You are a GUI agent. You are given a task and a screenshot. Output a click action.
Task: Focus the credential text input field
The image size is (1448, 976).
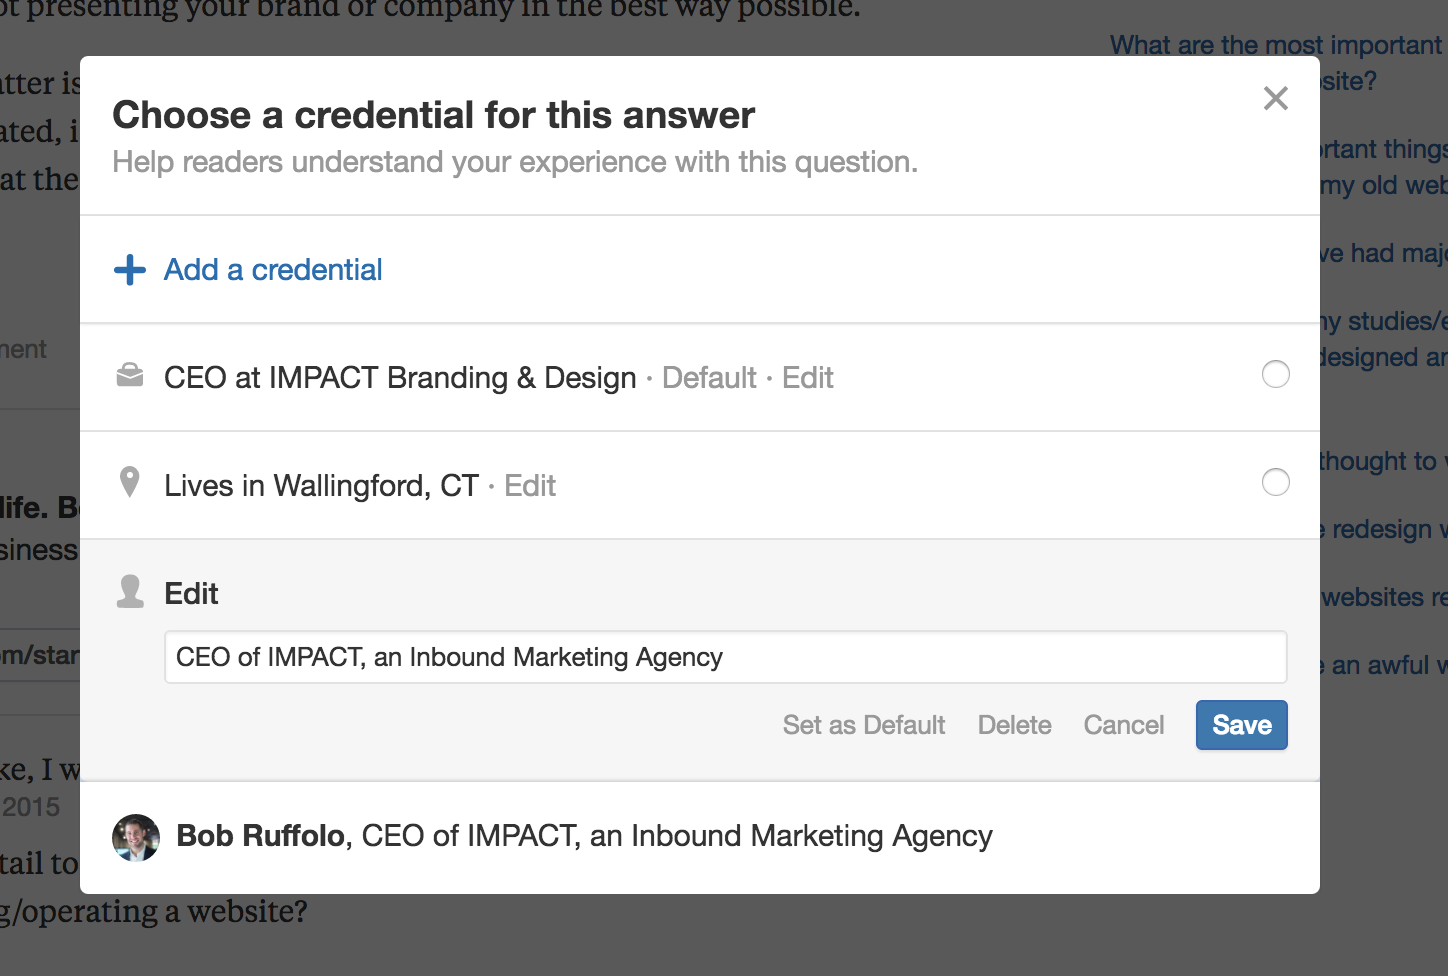tap(726, 657)
